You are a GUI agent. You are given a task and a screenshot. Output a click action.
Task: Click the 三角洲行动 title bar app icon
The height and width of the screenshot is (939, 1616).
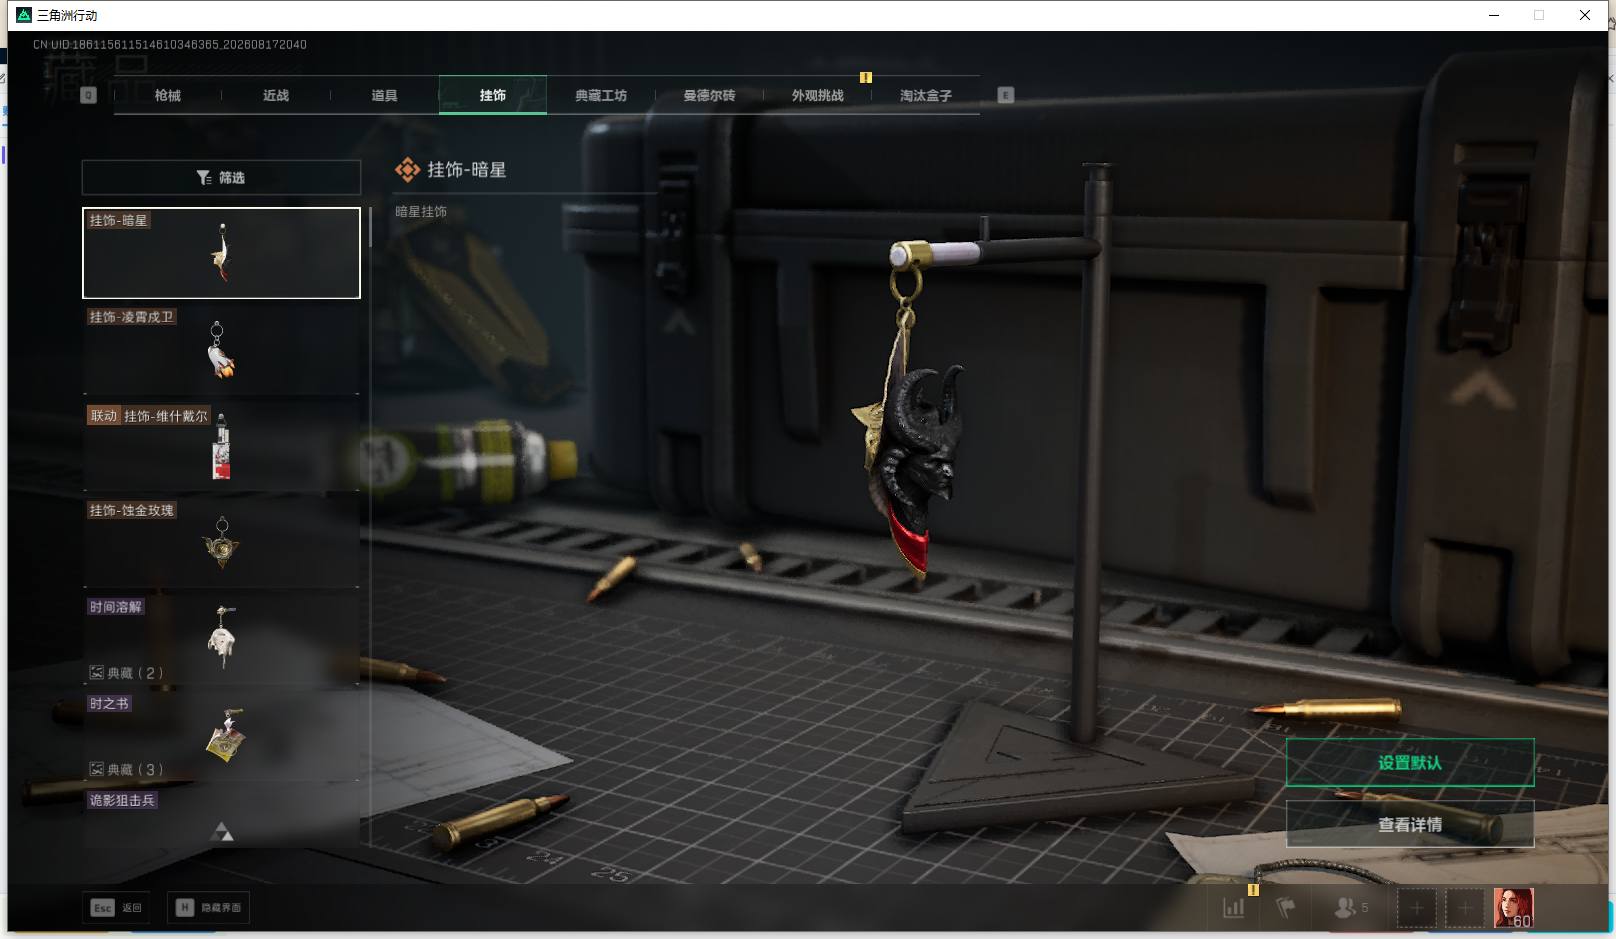(x=24, y=15)
